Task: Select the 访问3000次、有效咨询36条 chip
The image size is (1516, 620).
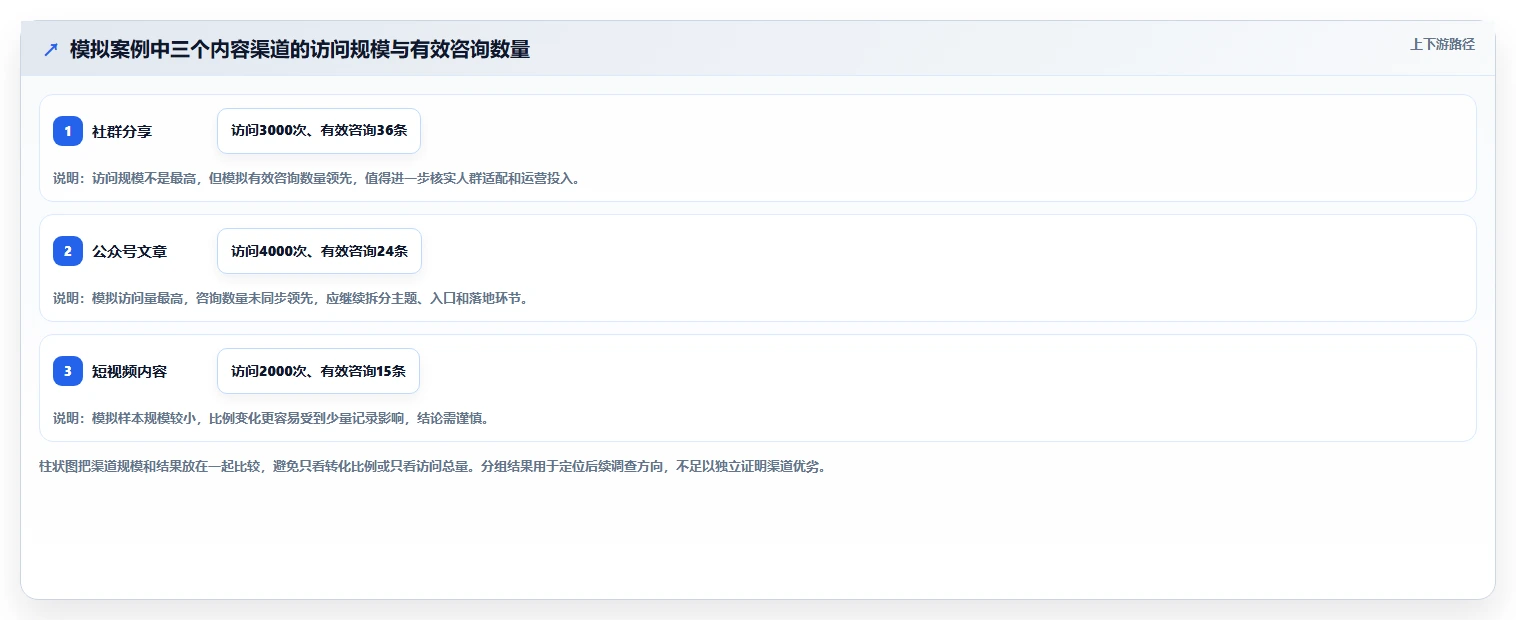Action: click(319, 131)
